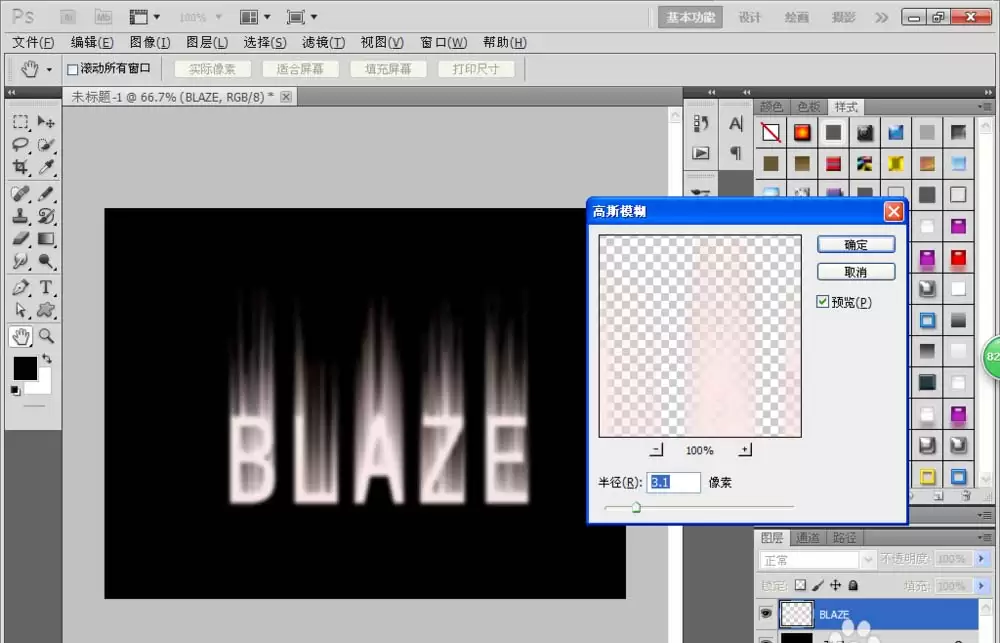Hide the BLAZE layer visibility eye

(766, 614)
